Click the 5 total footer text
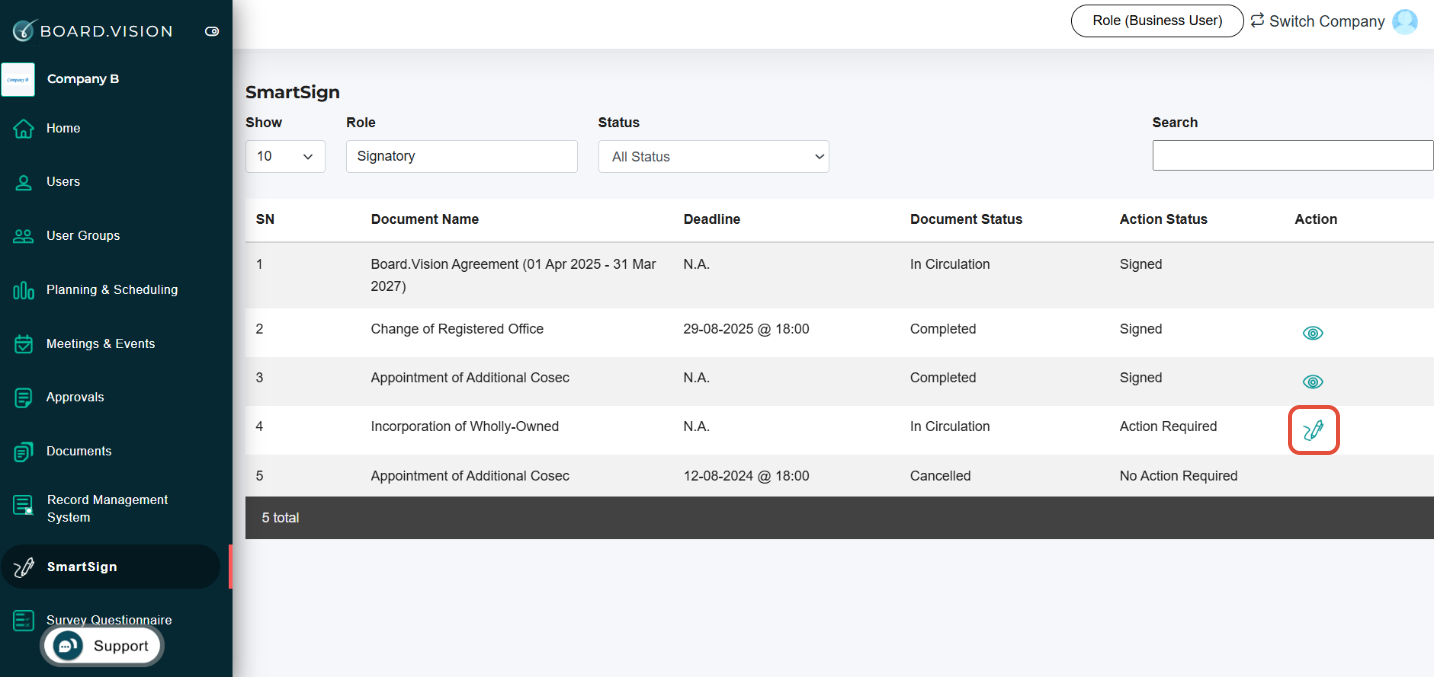This screenshot has height=677, width=1434. pos(281,518)
